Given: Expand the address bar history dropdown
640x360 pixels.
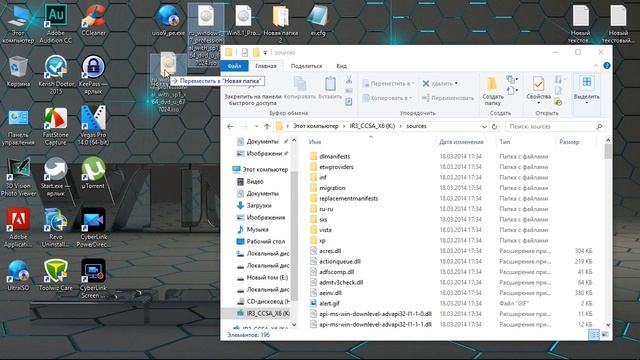Looking at the screenshot, I should (484, 127).
